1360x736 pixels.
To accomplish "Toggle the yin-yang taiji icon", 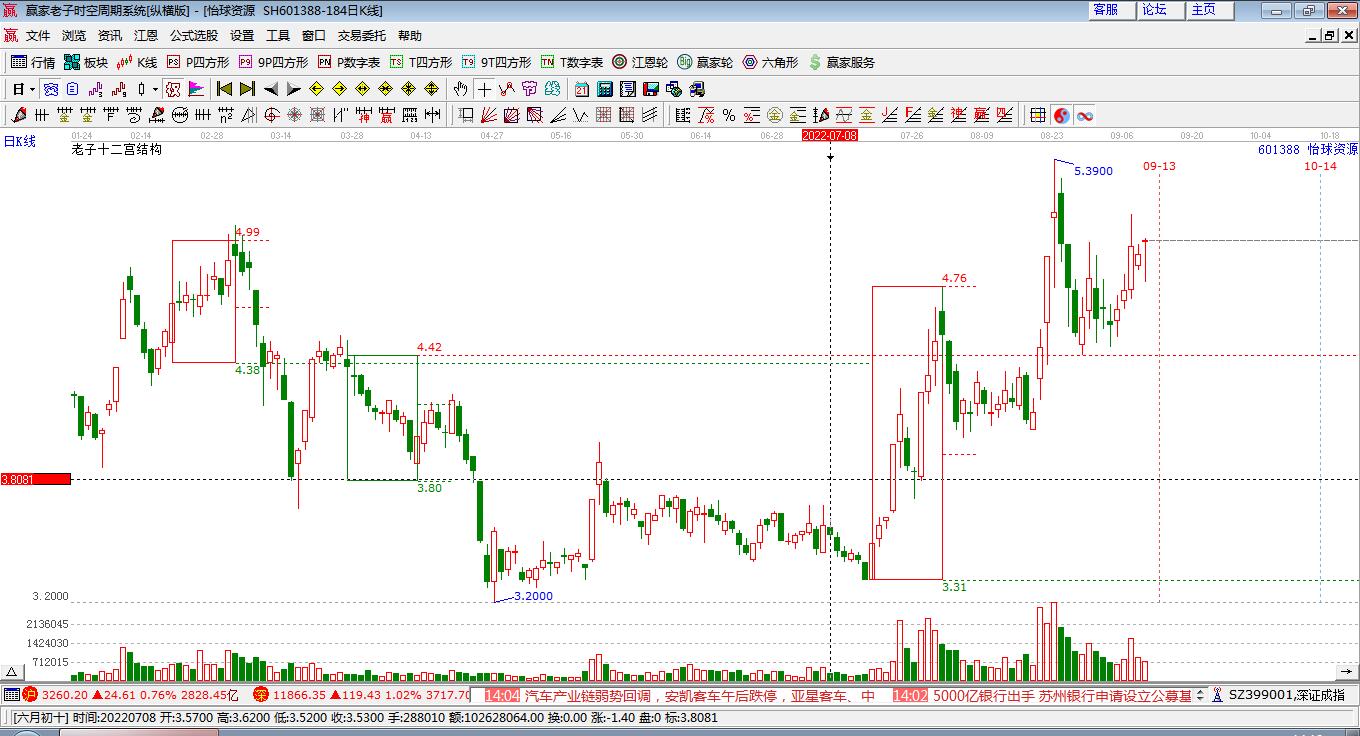I will click(x=1062, y=115).
